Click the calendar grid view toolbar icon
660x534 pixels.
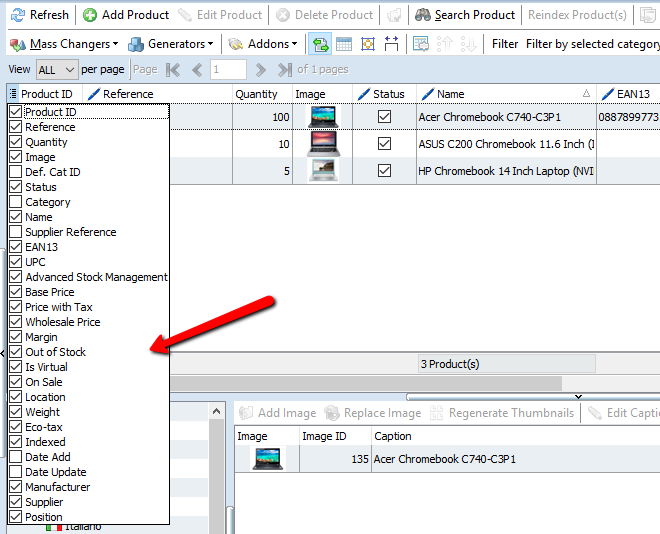point(344,44)
